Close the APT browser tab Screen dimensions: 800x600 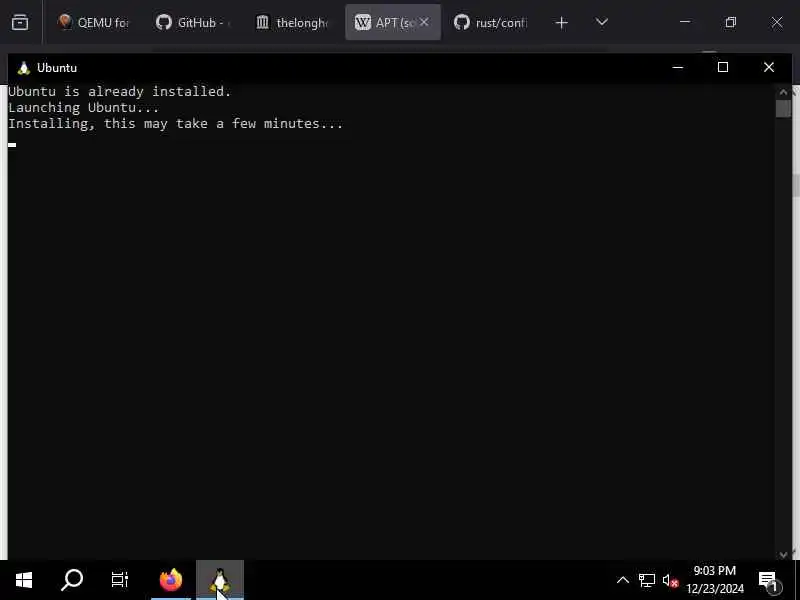click(424, 22)
